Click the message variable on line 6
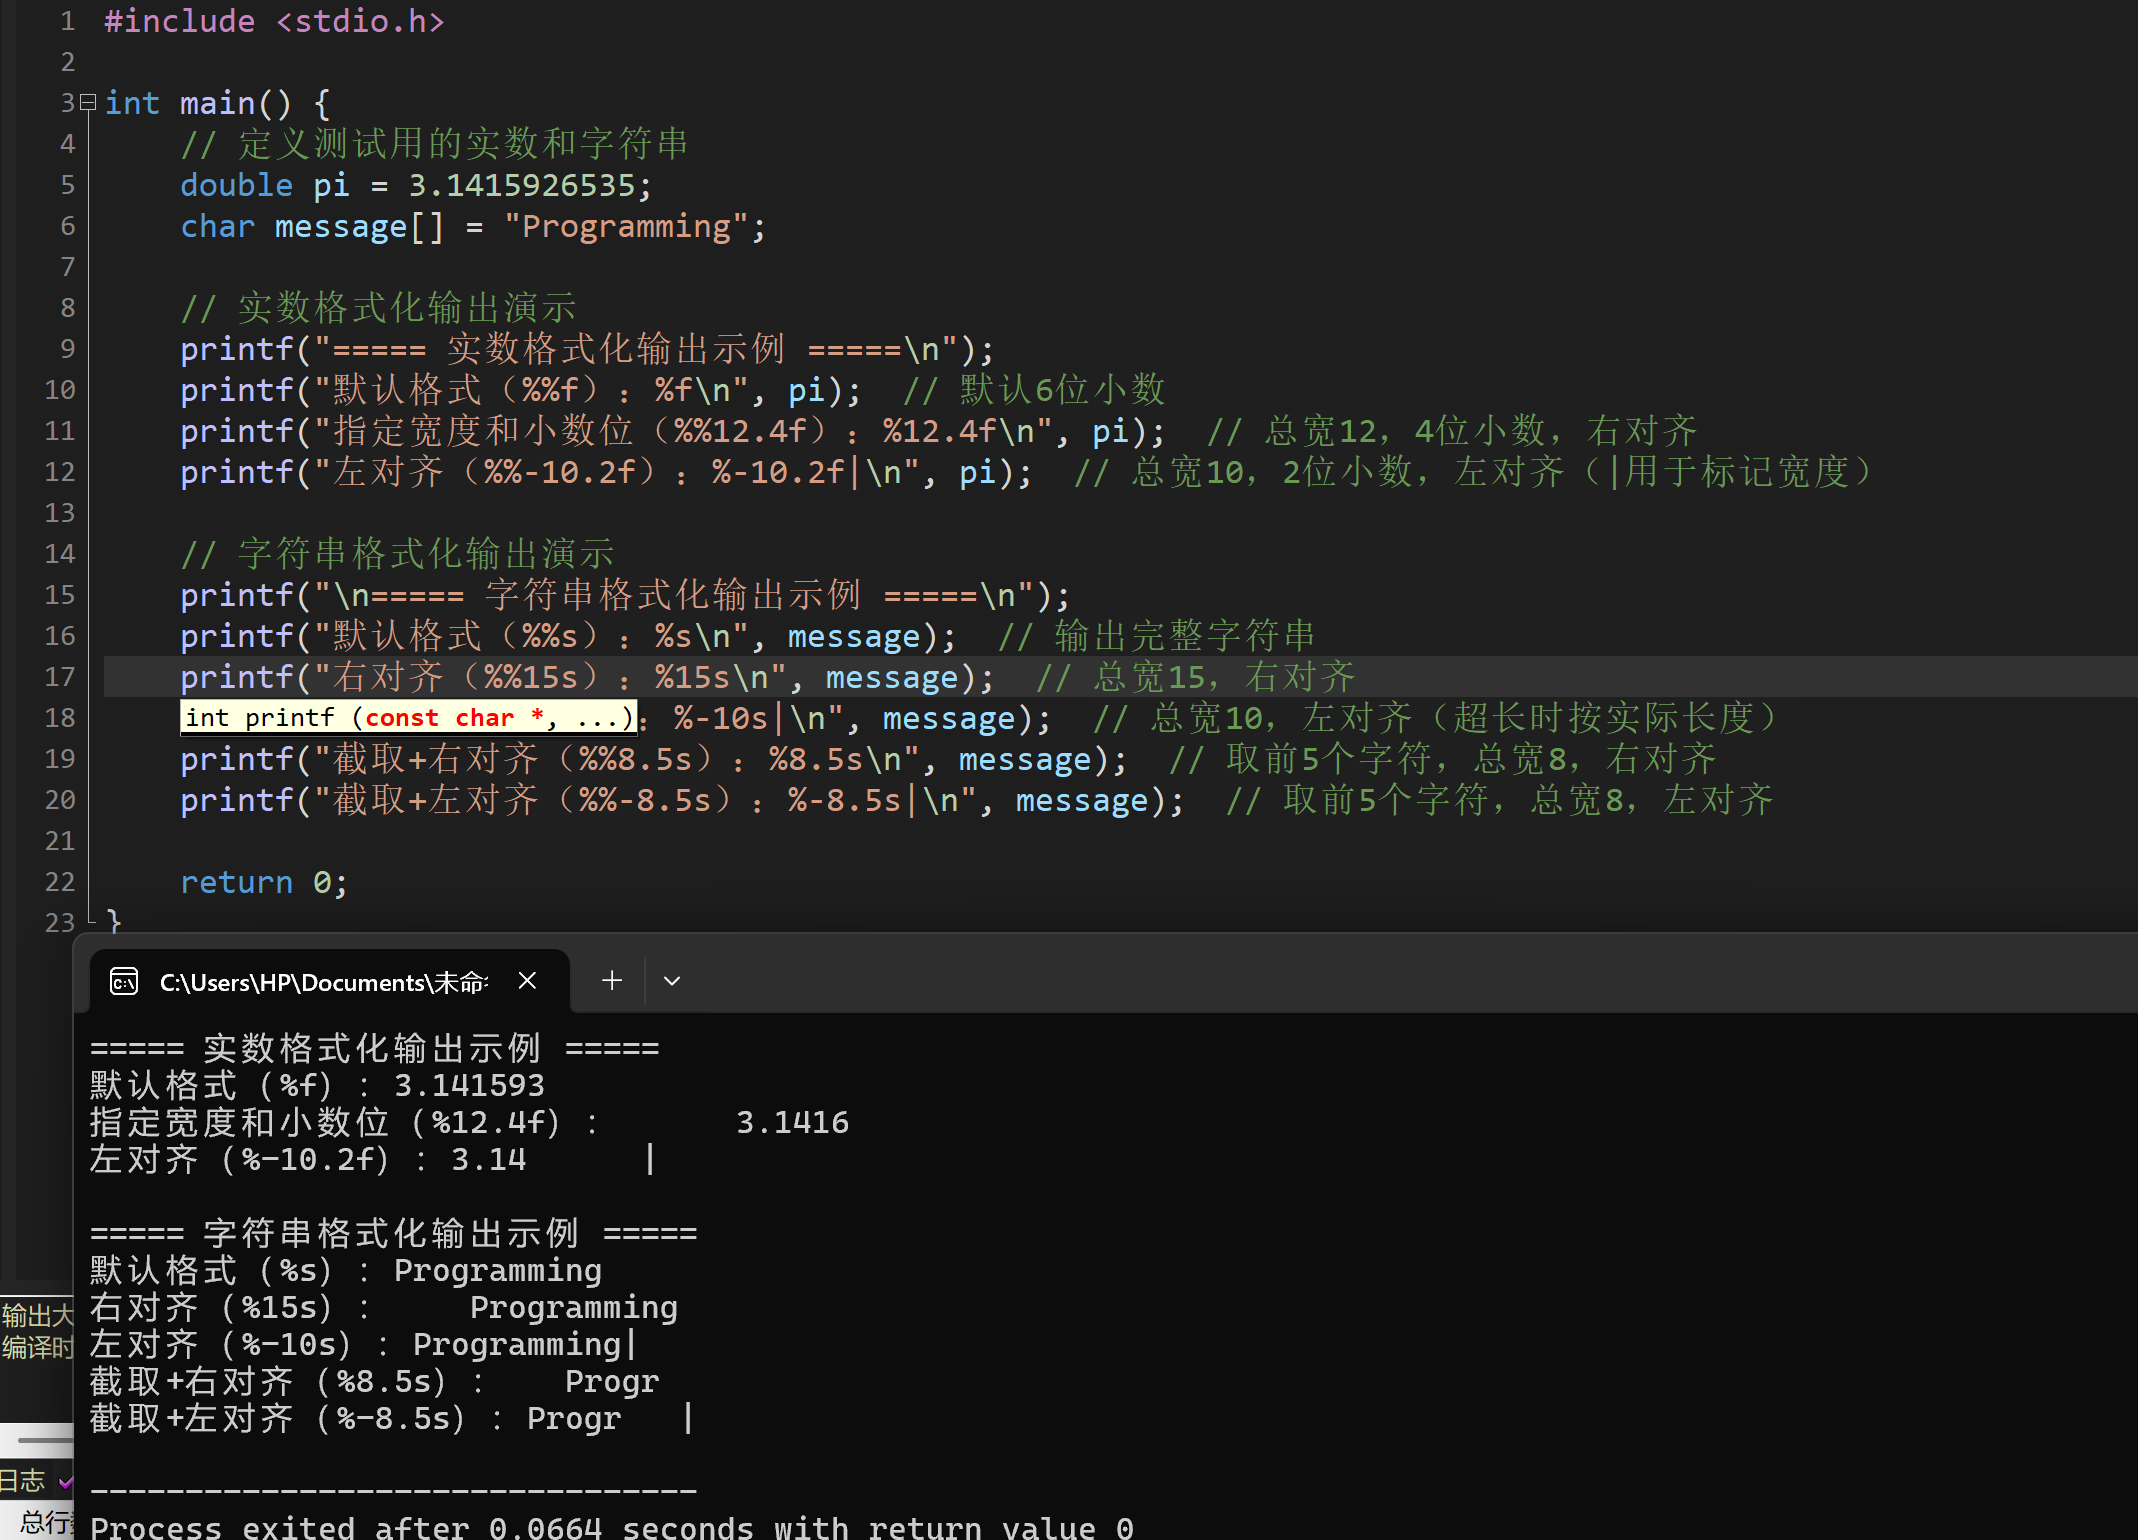 (340, 227)
